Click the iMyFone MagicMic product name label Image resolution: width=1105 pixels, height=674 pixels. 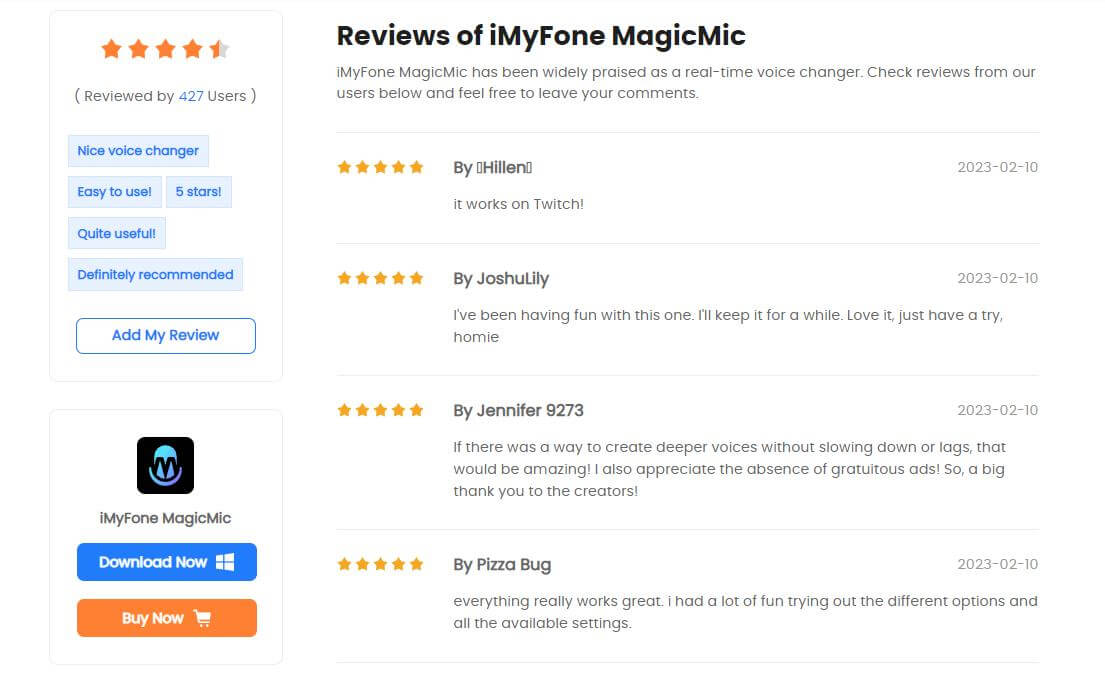pyautogui.click(x=166, y=518)
